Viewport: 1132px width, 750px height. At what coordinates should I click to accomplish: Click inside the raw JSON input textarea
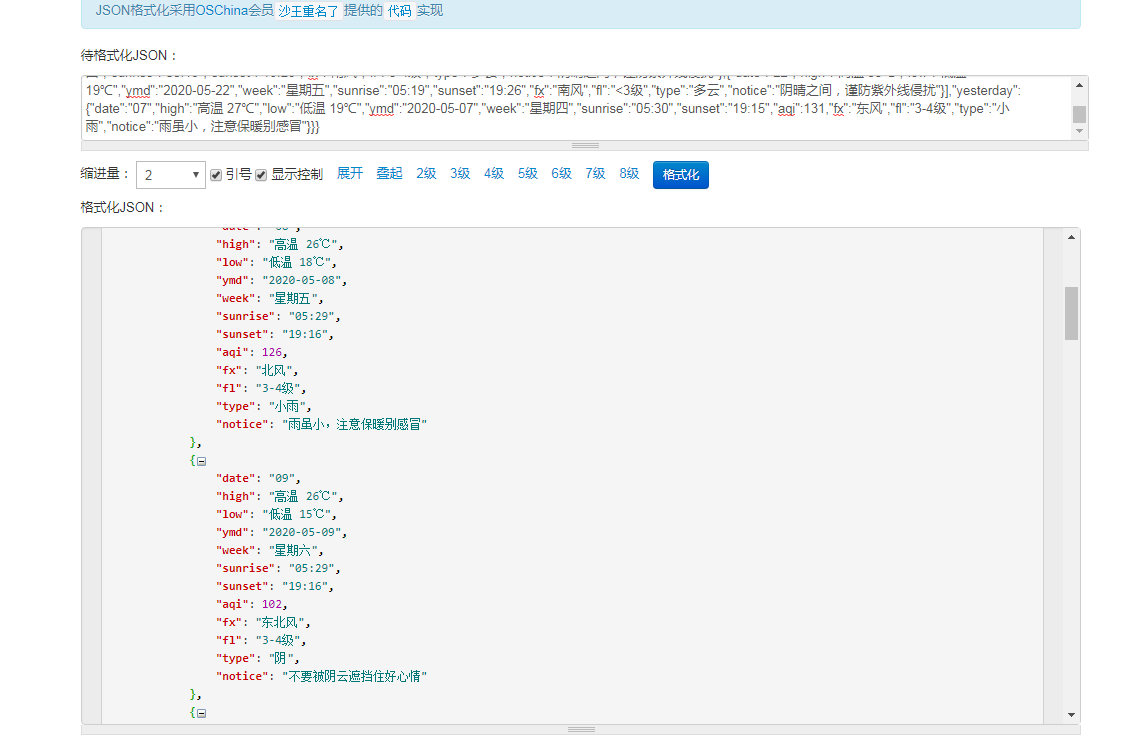(x=576, y=108)
